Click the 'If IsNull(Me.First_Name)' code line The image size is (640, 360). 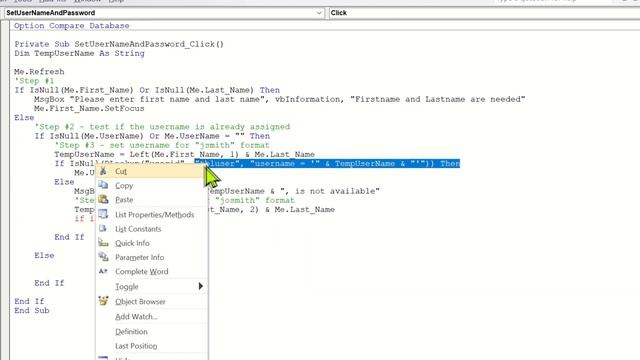coord(147,90)
